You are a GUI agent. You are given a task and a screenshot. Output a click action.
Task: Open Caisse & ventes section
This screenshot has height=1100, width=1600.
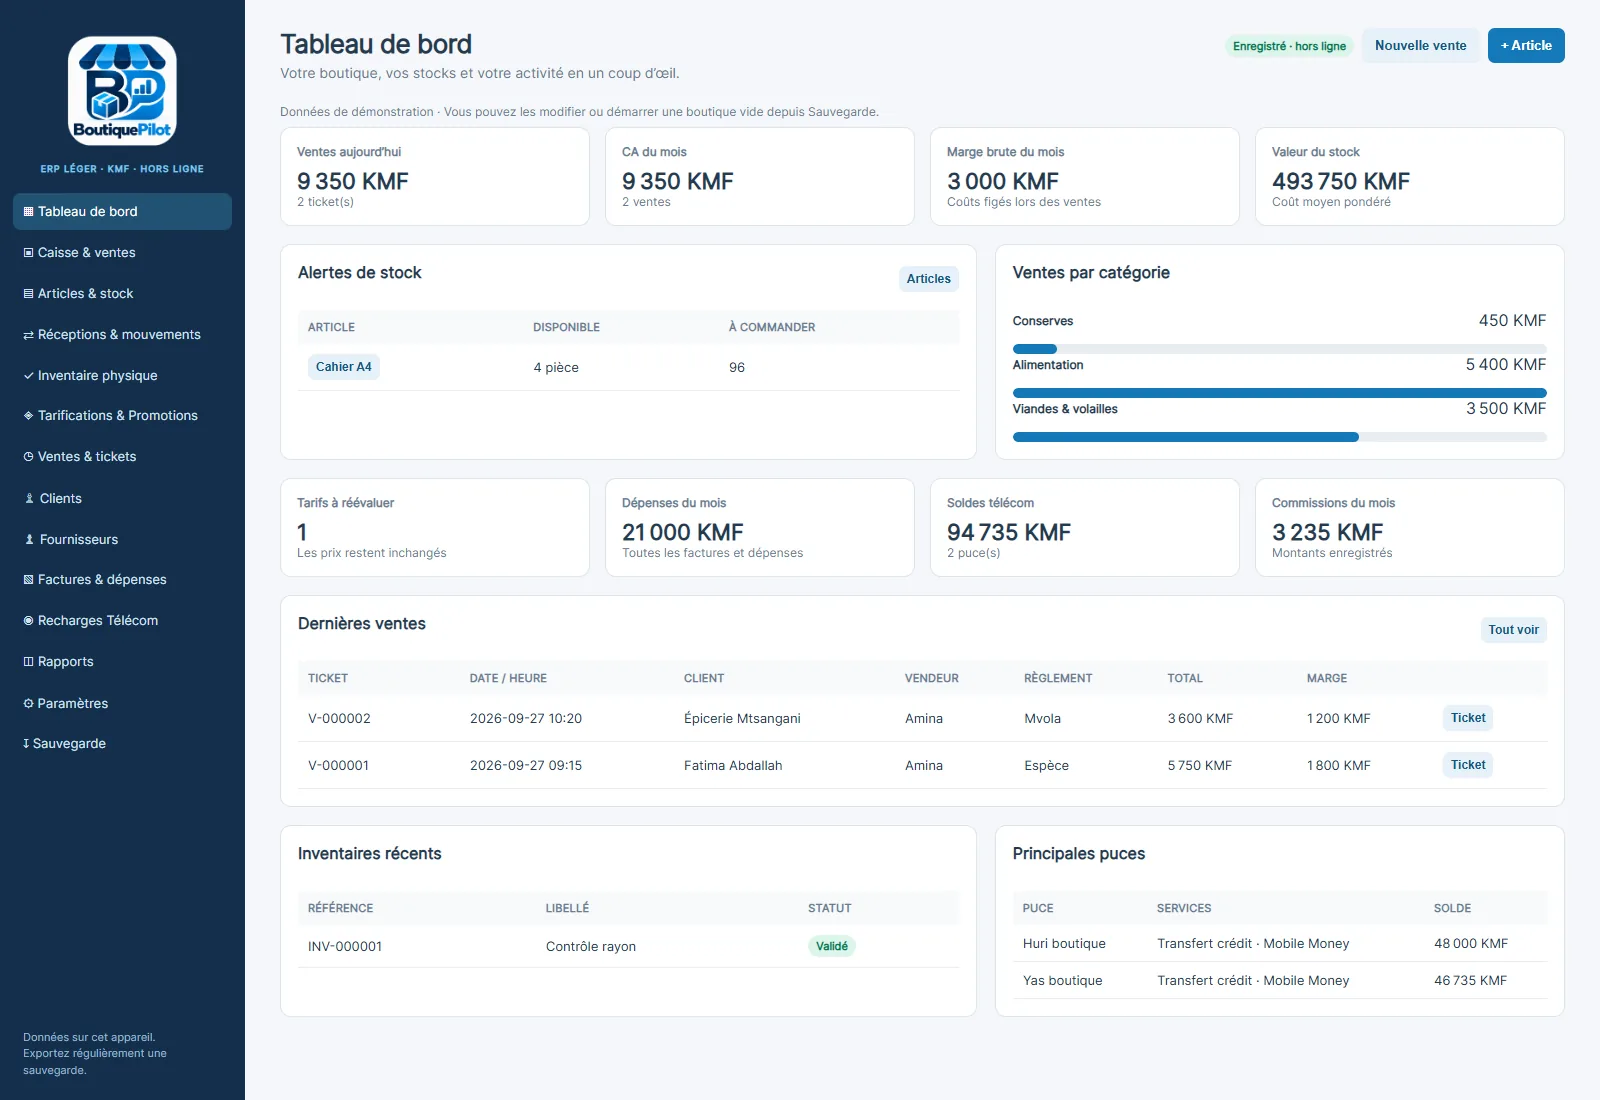122,252
